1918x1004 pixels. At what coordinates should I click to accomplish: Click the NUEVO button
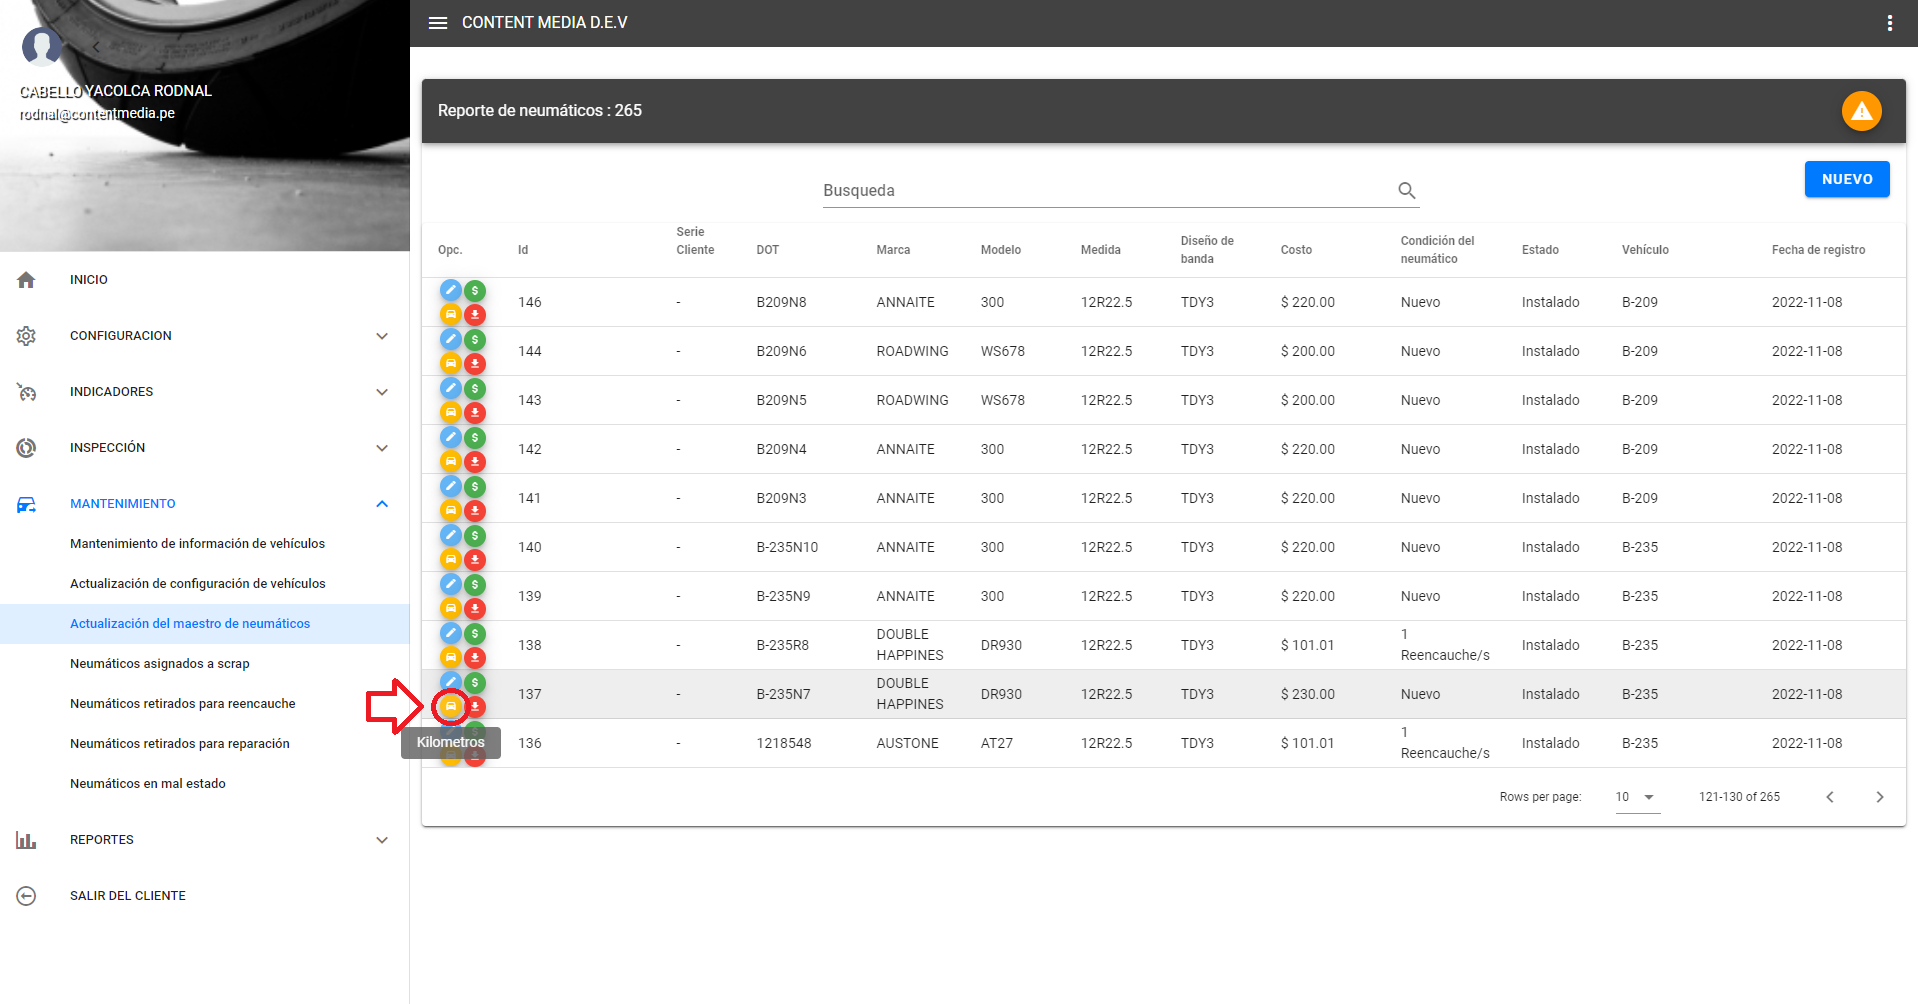click(x=1846, y=179)
